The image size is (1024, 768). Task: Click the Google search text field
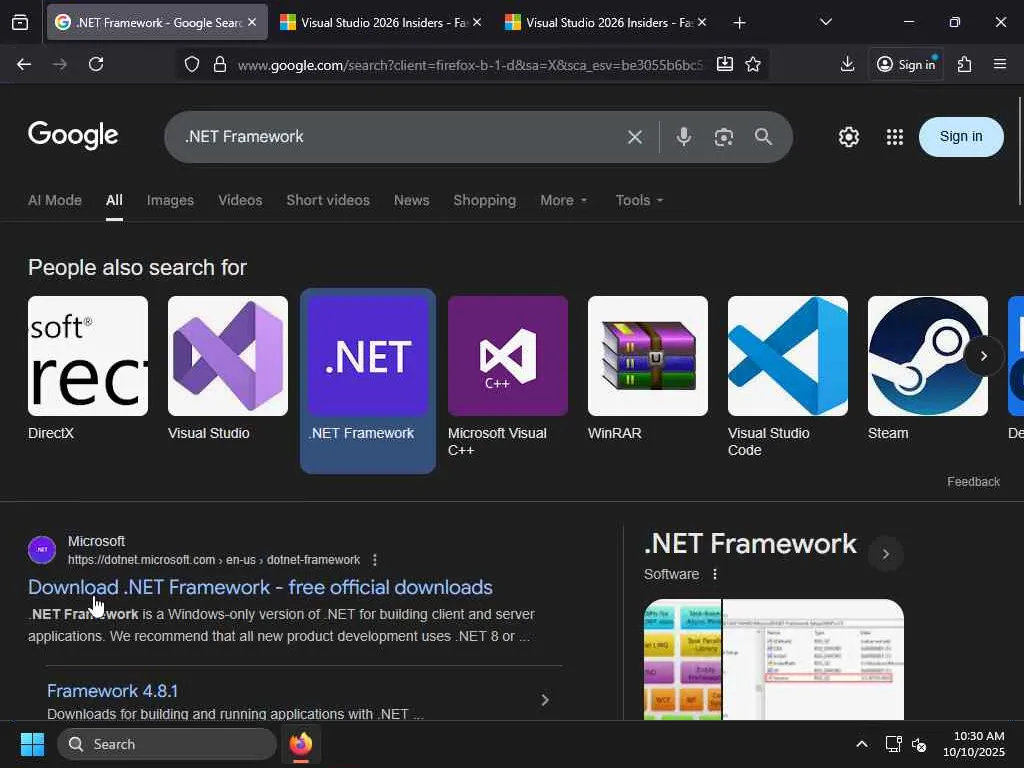point(398,136)
